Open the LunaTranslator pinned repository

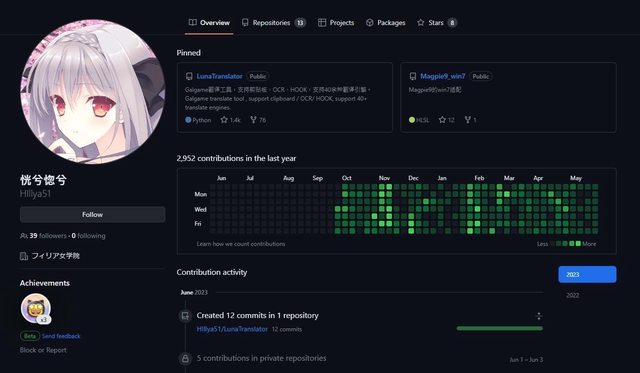click(219, 76)
